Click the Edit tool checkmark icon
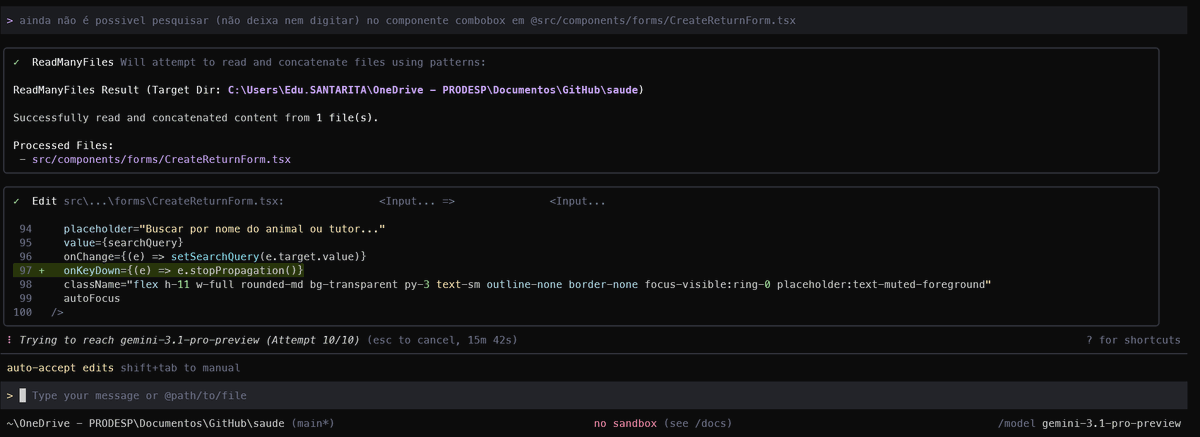 pos(17,201)
